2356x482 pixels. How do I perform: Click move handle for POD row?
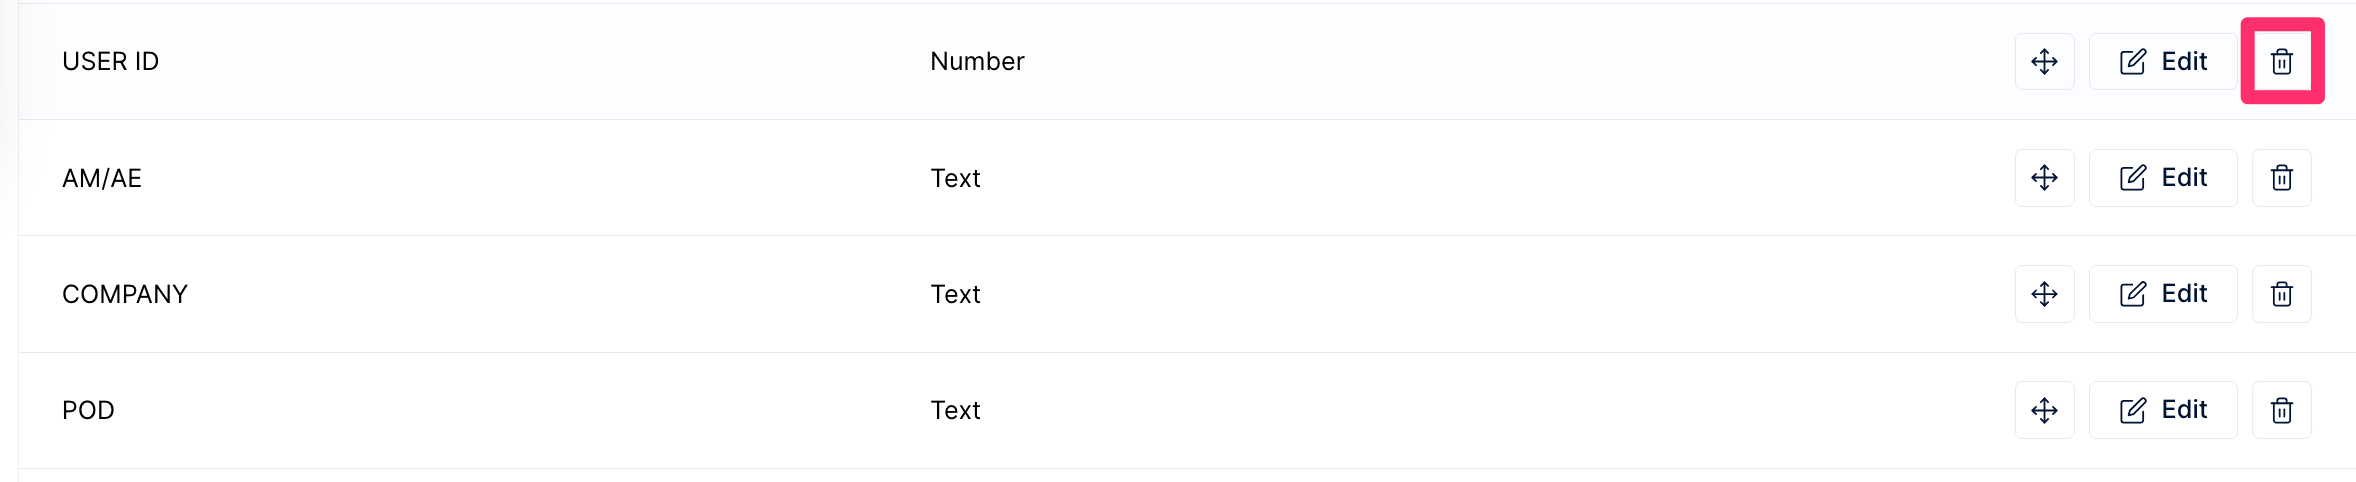(x=2044, y=410)
